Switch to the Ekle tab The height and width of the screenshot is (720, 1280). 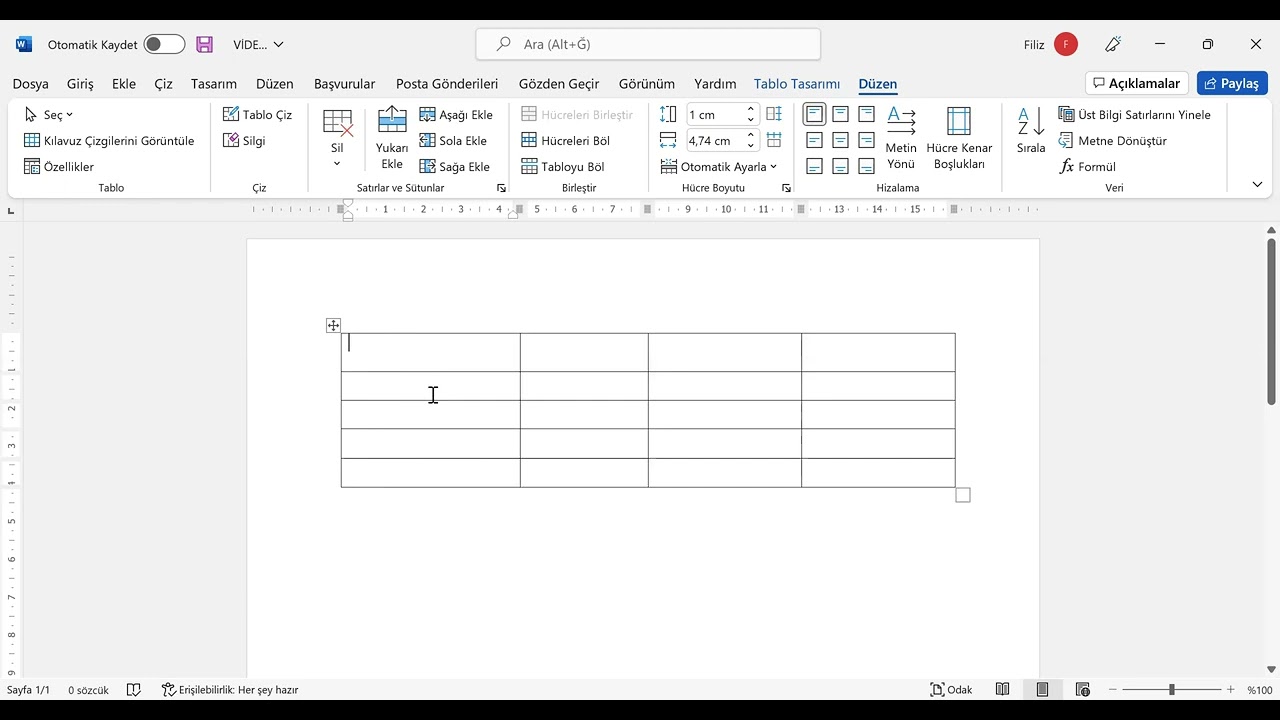pyautogui.click(x=124, y=84)
